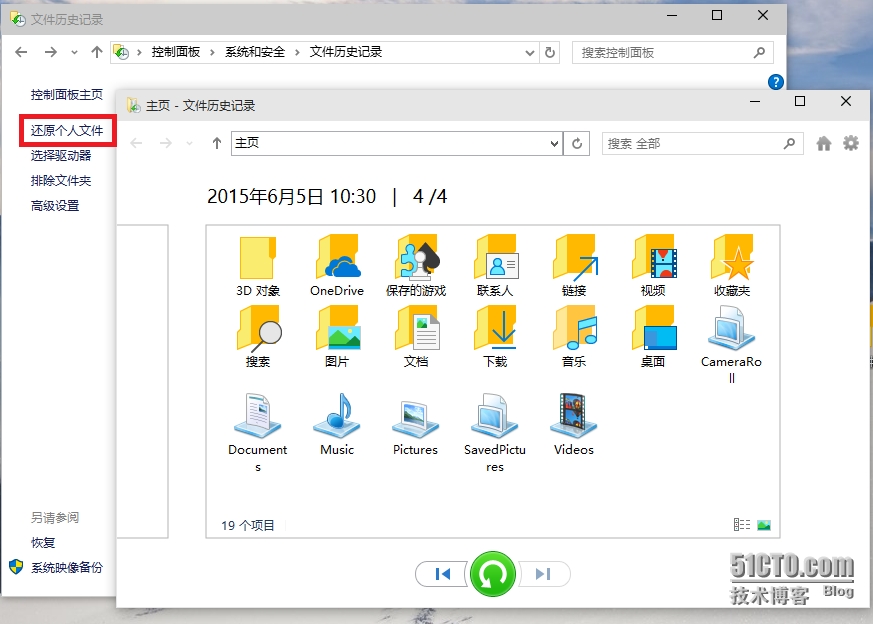
Task: Open the 视频 folder
Action: pyautogui.click(x=653, y=266)
